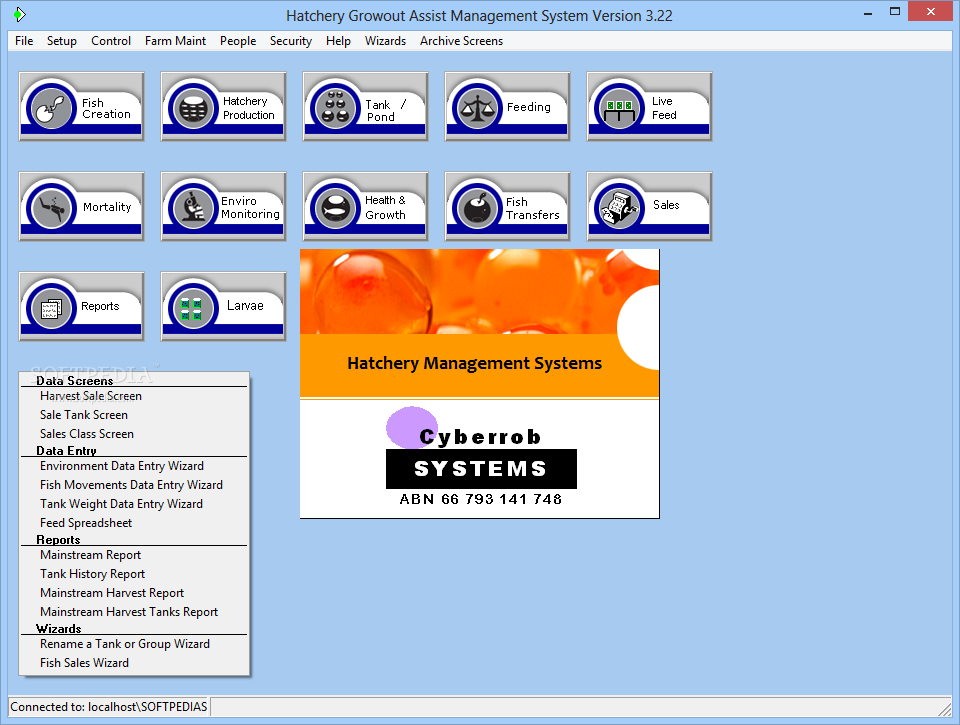Close the Hatchery Growout window

pyautogui.click(x=931, y=12)
